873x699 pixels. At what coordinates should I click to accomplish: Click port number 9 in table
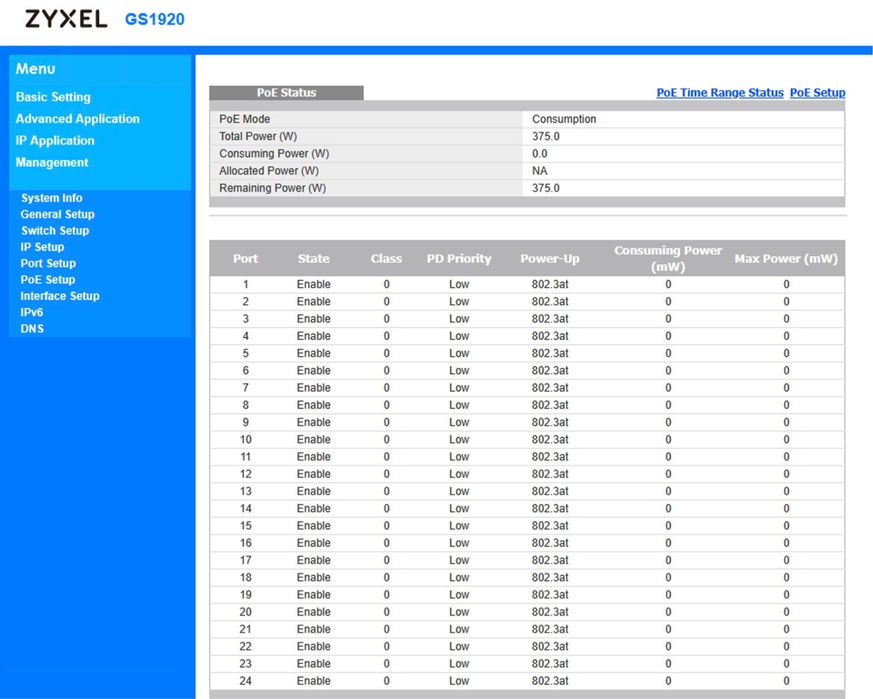[x=246, y=422]
